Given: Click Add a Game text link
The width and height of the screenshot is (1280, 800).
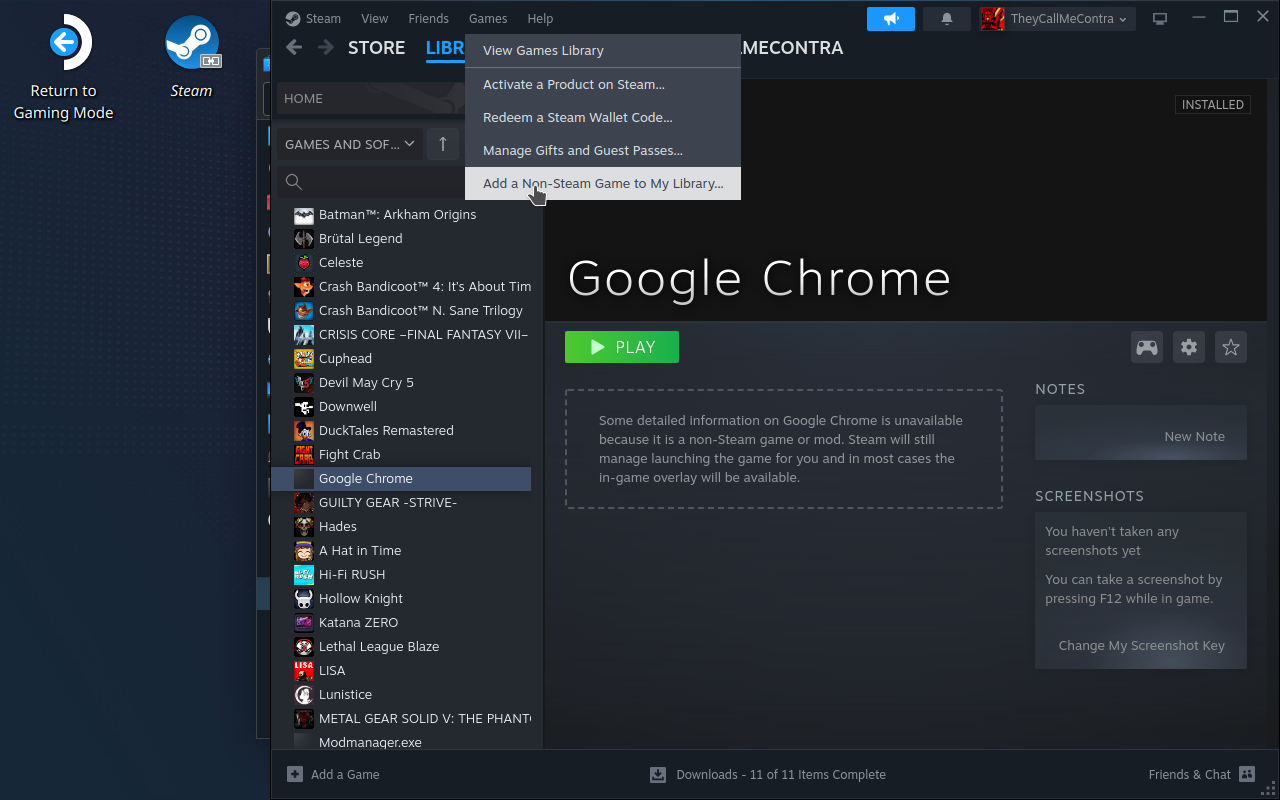Looking at the screenshot, I should pyautogui.click(x=345, y=774).
